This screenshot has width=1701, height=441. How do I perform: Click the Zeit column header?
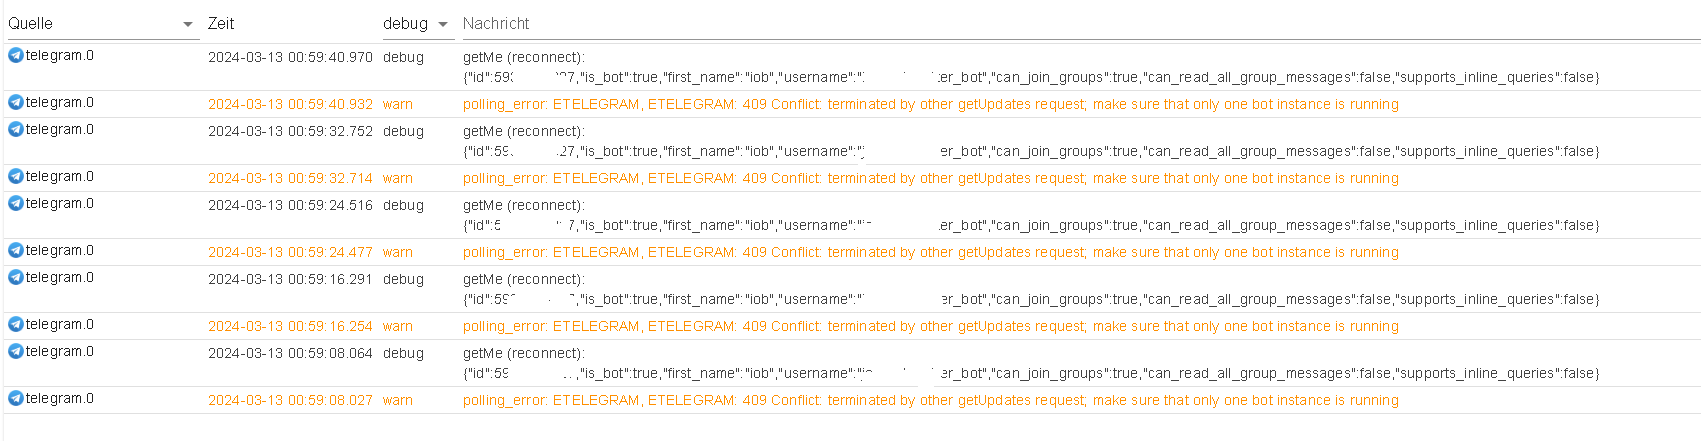[221, 23]
